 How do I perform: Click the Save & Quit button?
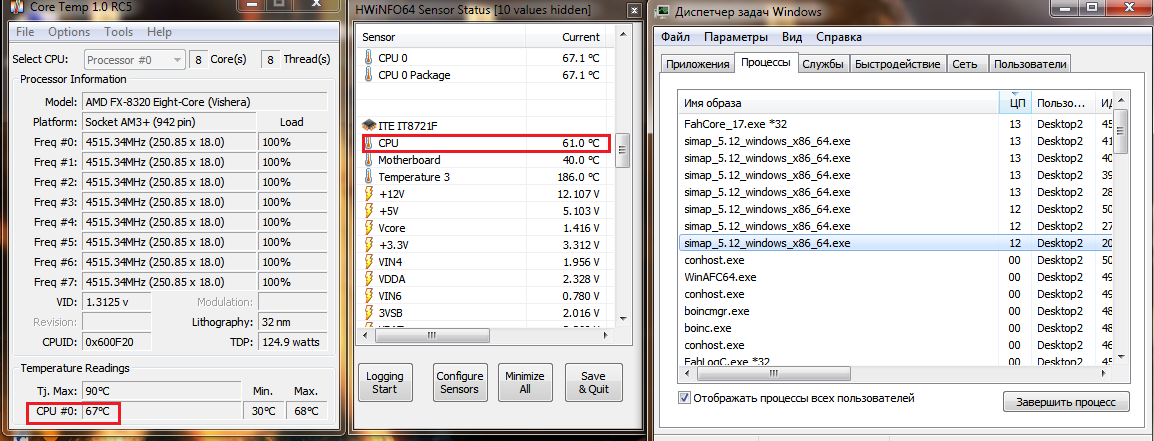(594, 382)
